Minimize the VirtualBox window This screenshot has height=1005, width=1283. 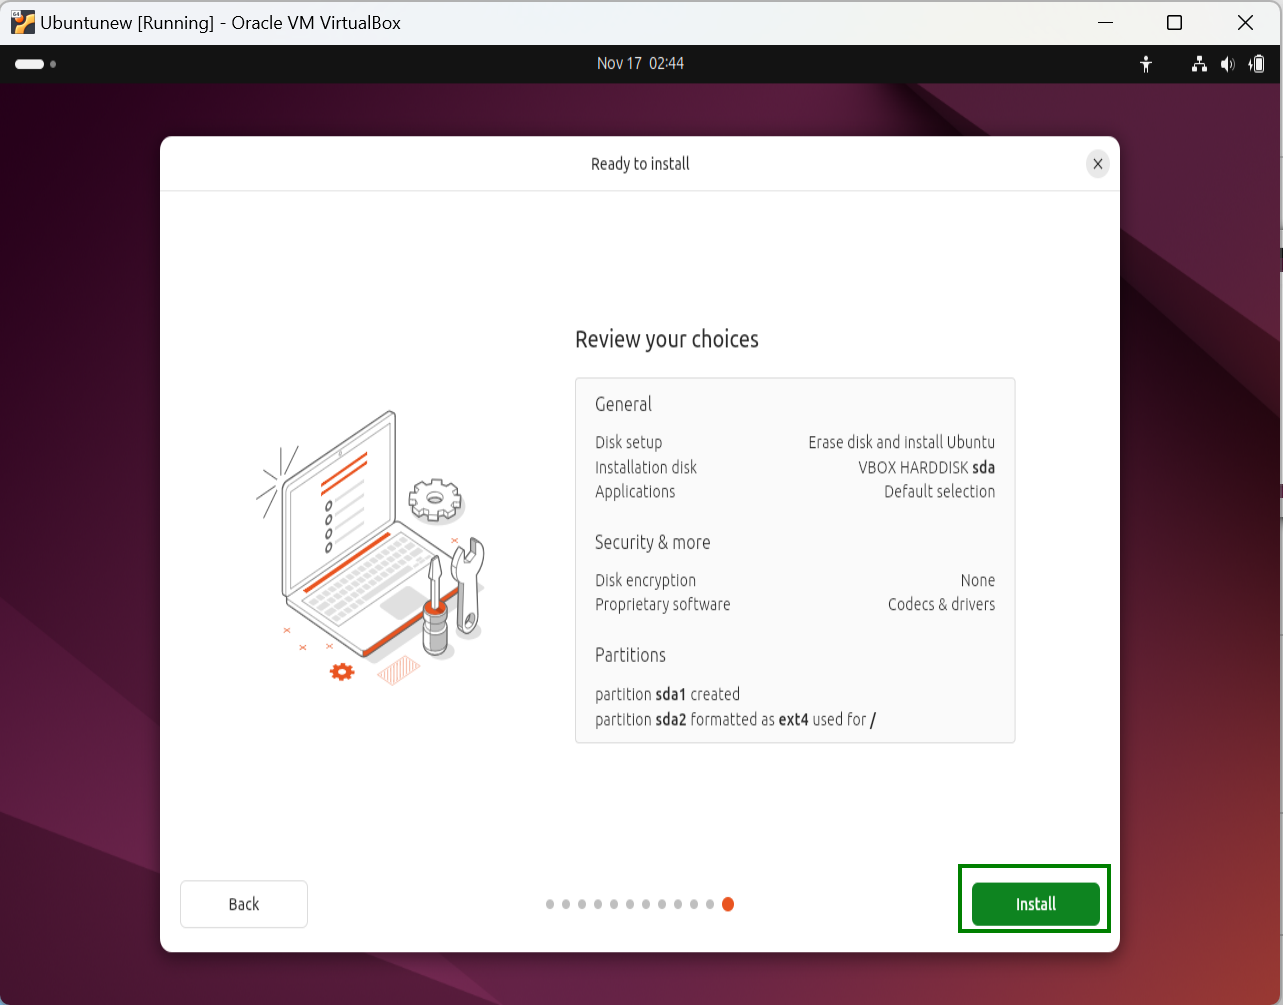coord(1105,22)
